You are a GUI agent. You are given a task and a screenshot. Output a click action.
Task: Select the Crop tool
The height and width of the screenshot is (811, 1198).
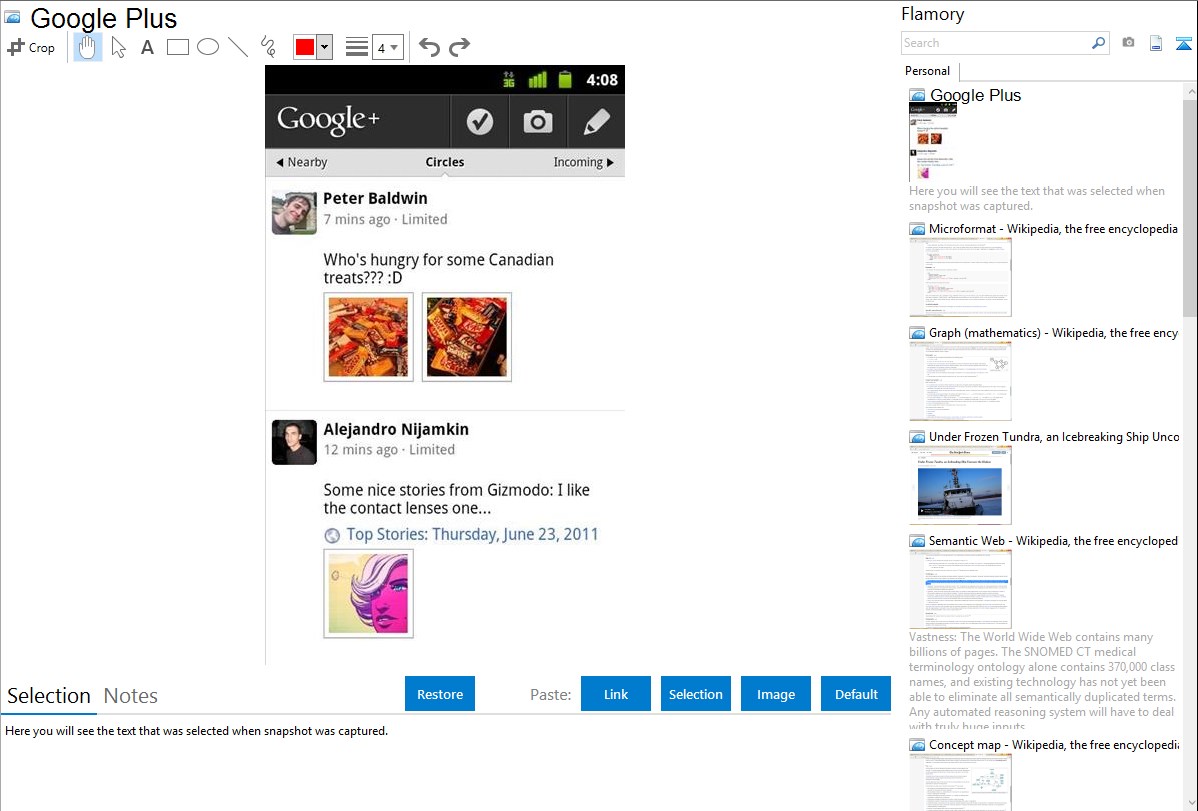(31, 47)
